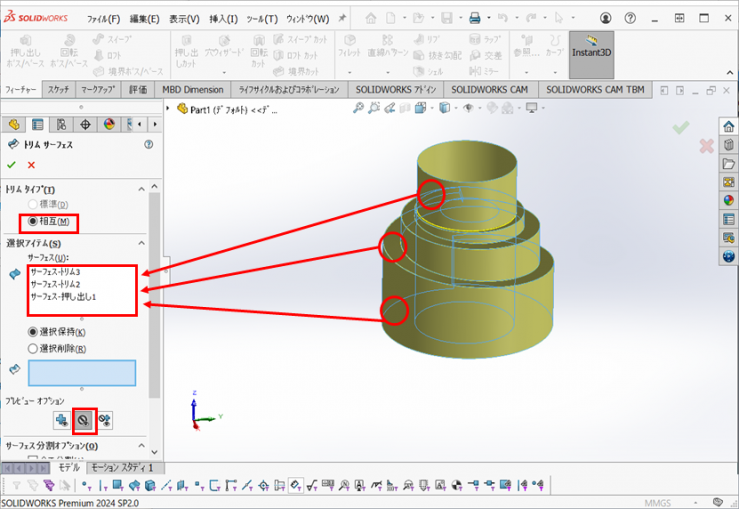Click the first preview option icon
This screenshot has height=509, width=739.
coord(62,421)
